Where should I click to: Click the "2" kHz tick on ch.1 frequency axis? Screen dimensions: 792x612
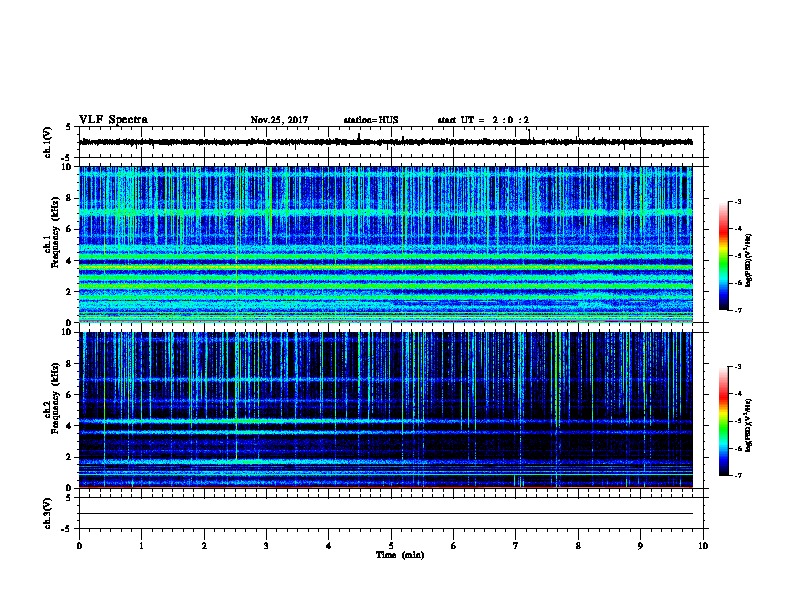click(69, 291)
